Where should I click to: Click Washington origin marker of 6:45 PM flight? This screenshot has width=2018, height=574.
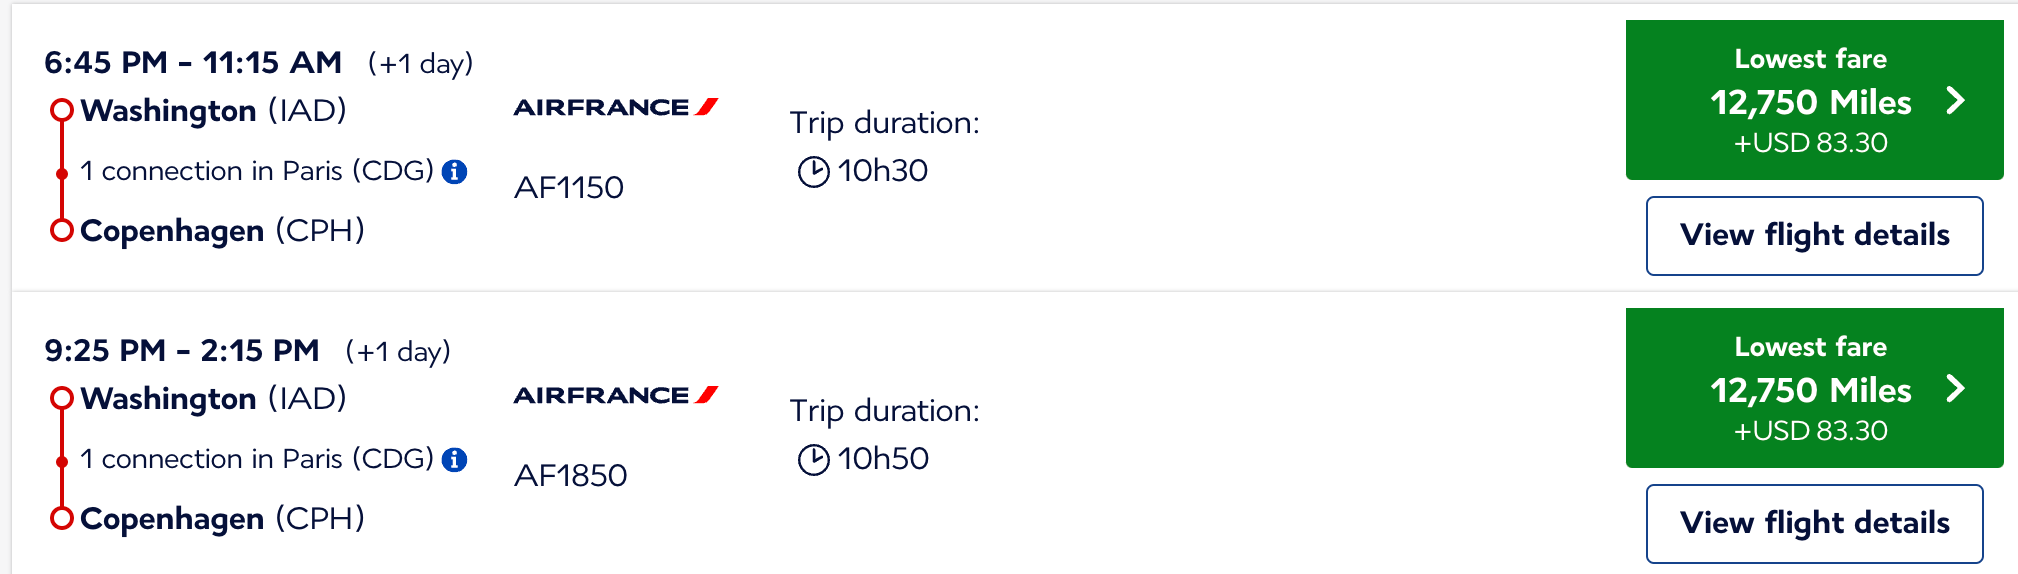click(62, 109)
